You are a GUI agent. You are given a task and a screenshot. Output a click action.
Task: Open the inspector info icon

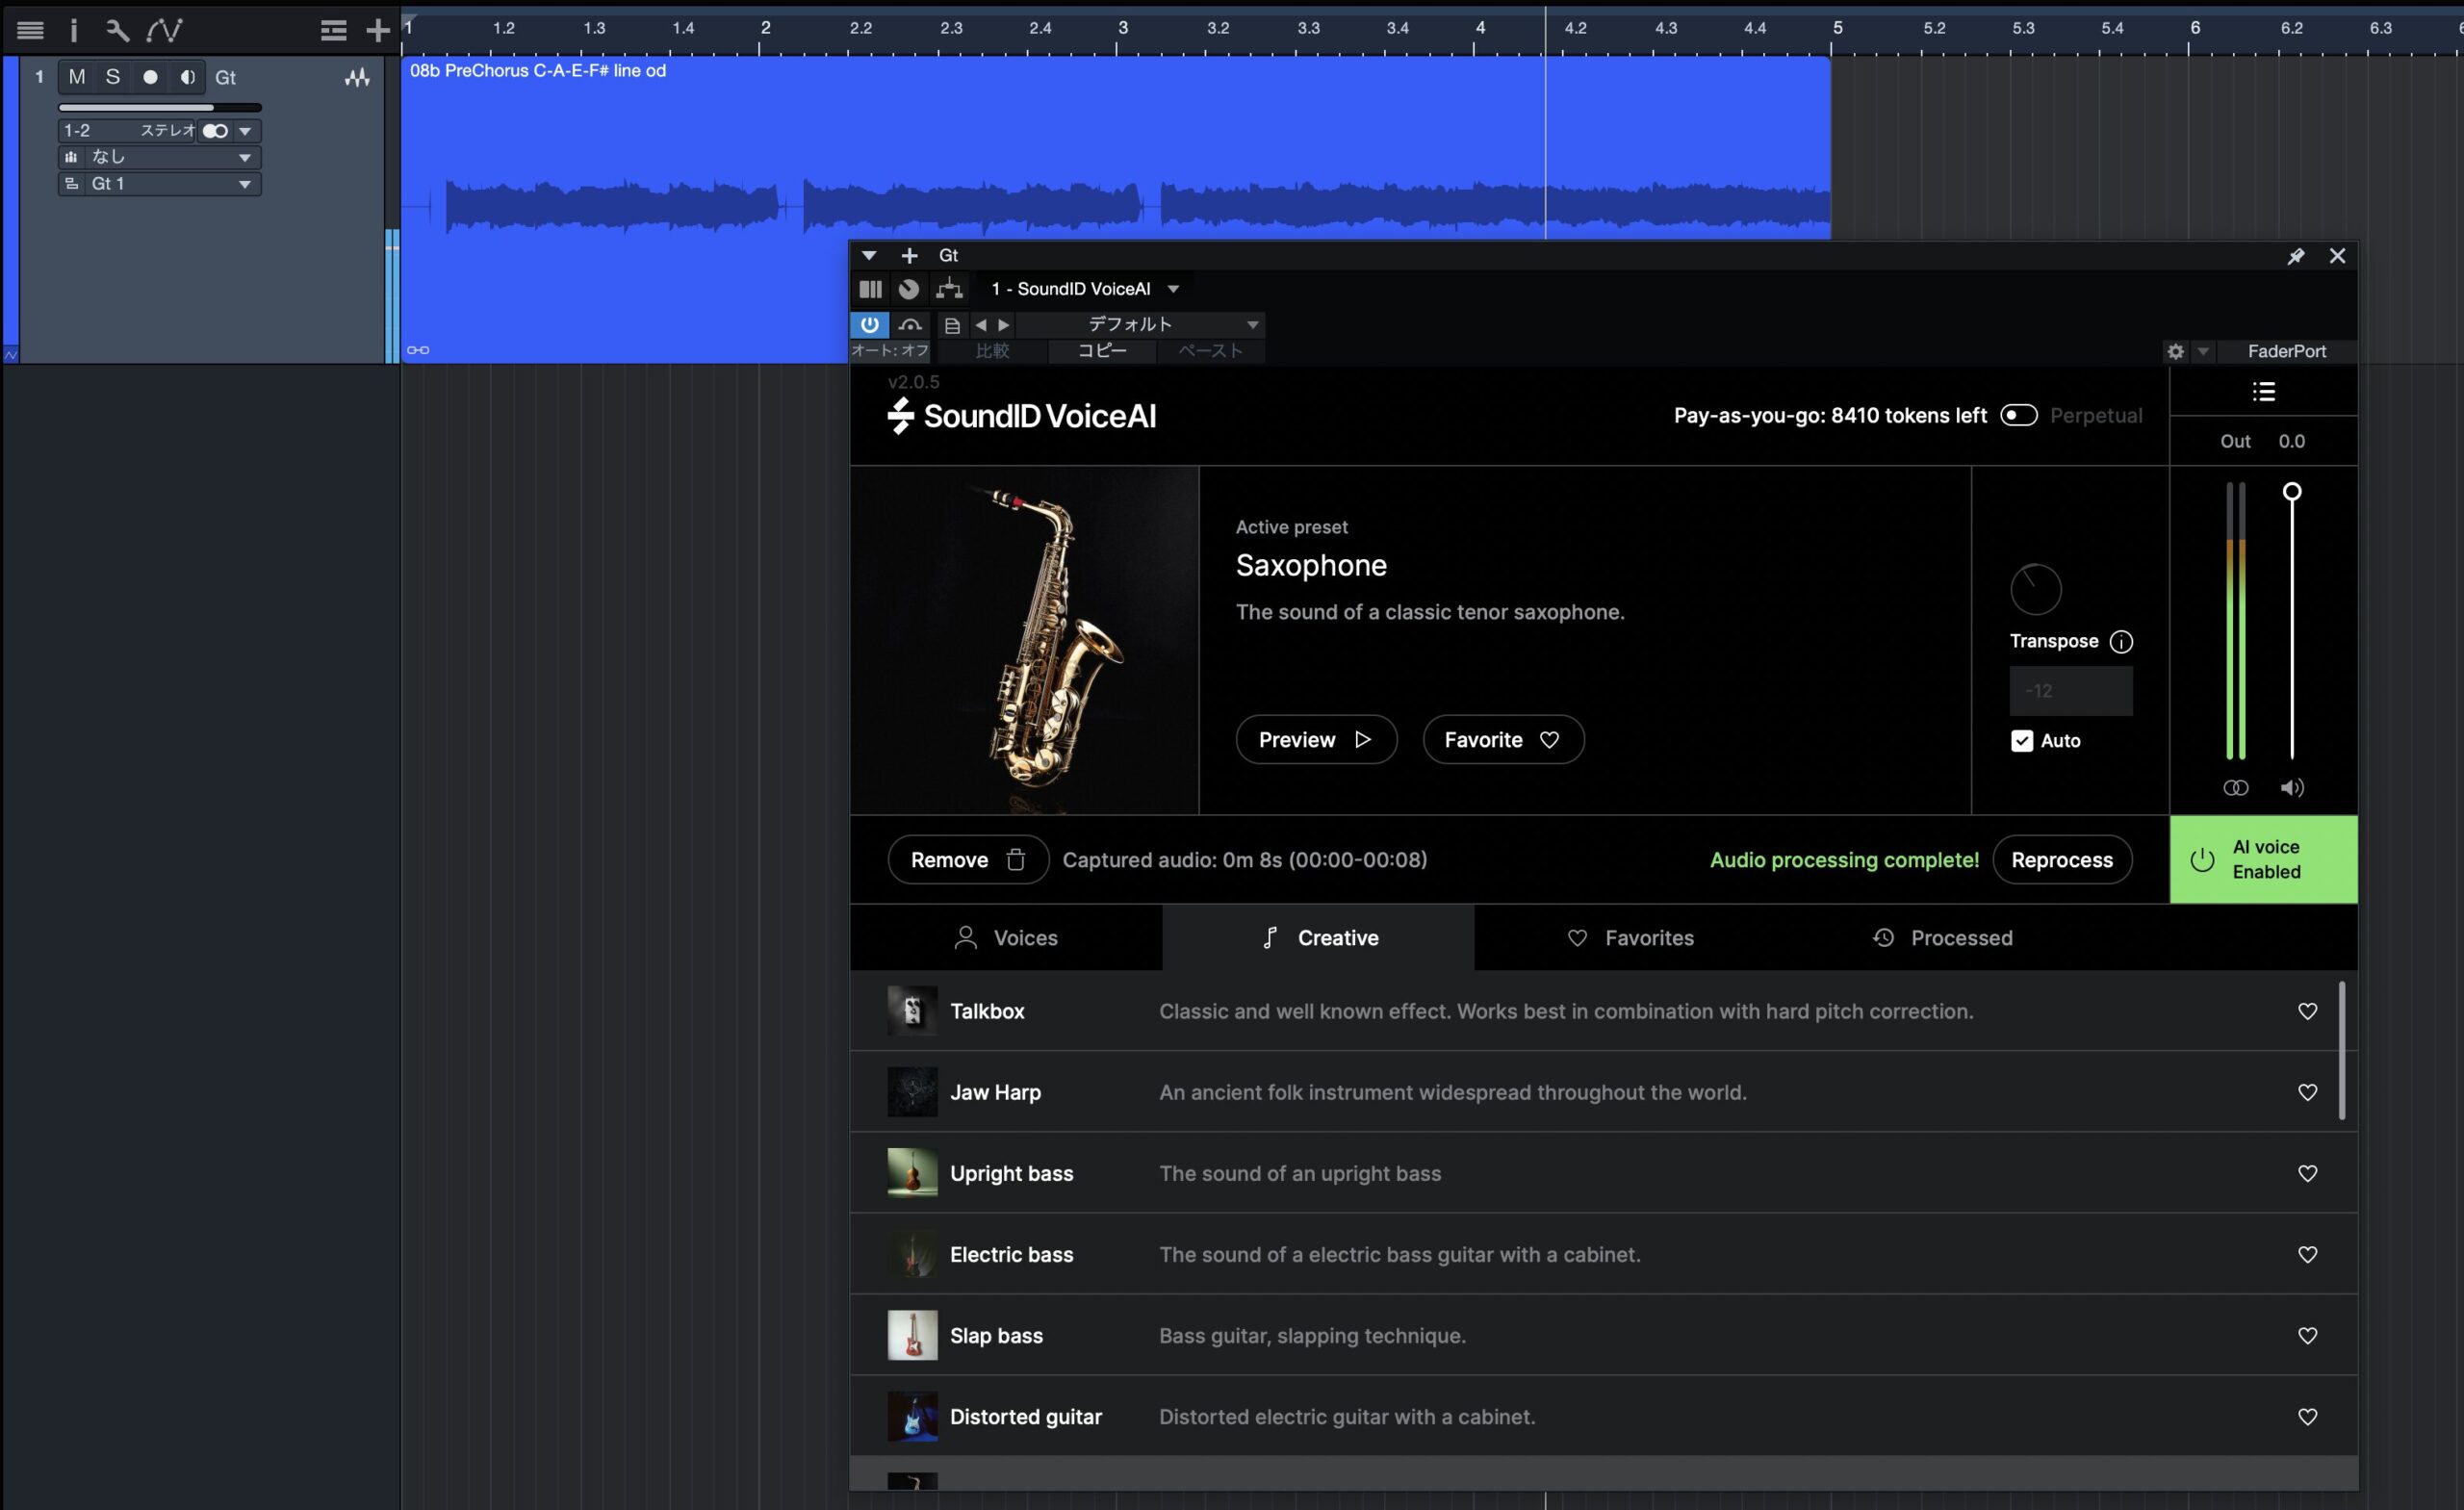pyautogui.click(x=73, y=30)
